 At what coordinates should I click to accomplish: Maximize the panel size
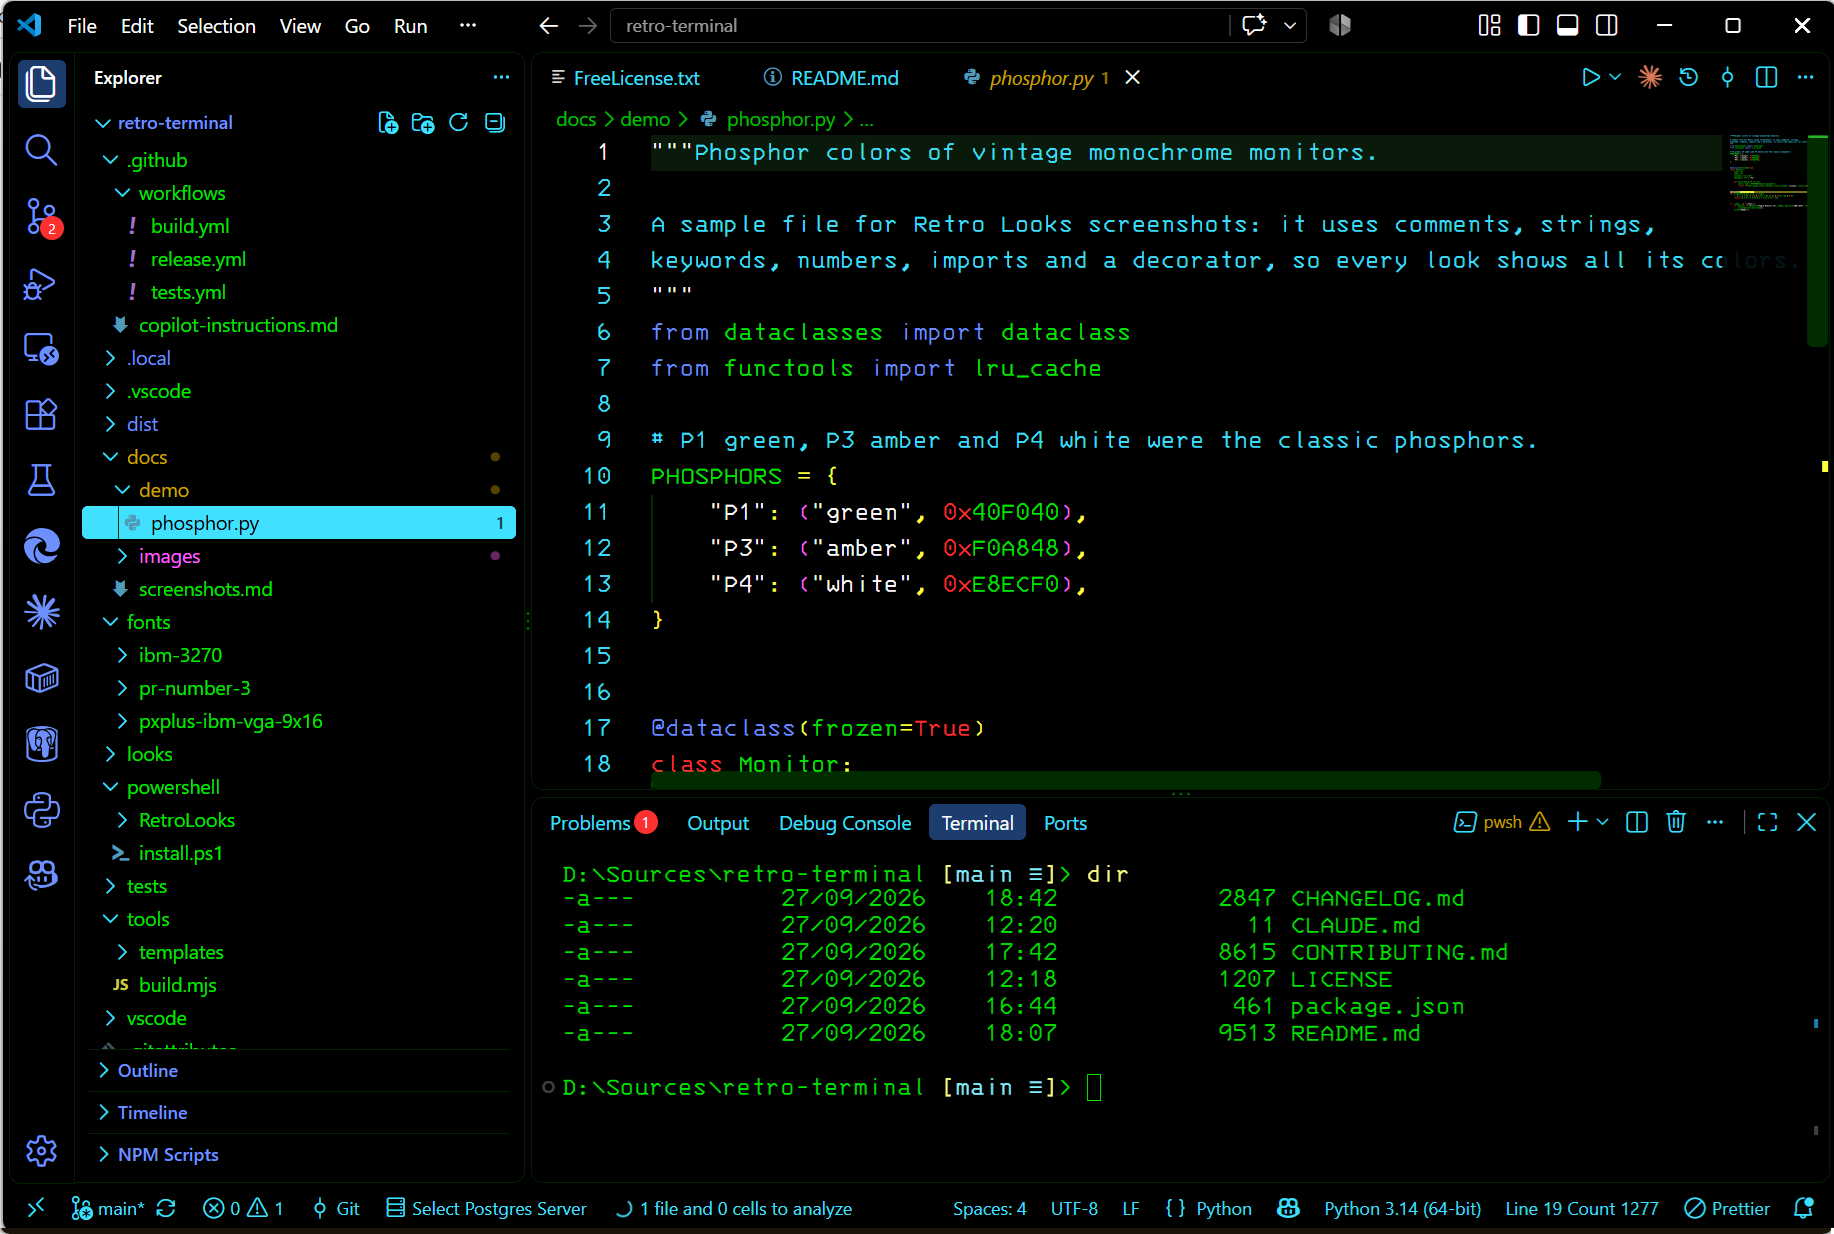(1767, 822)
